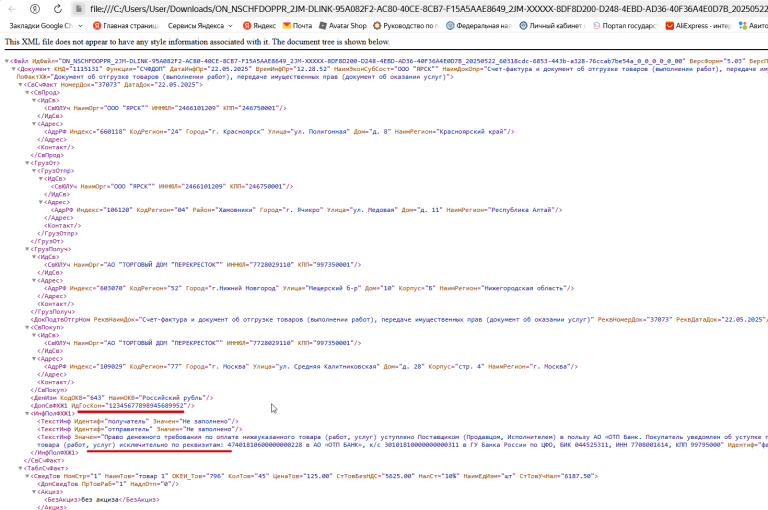Click the АдрРФ Индекс="109029" Москва line

coord(311,367)
